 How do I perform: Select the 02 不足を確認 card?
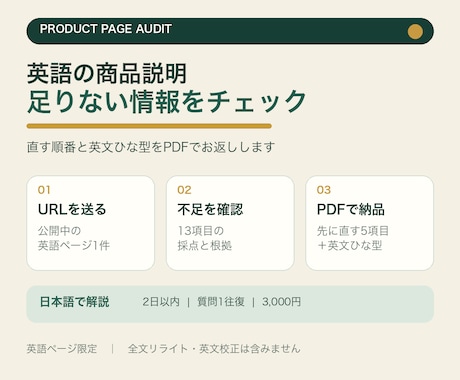[x=230, y=223]
